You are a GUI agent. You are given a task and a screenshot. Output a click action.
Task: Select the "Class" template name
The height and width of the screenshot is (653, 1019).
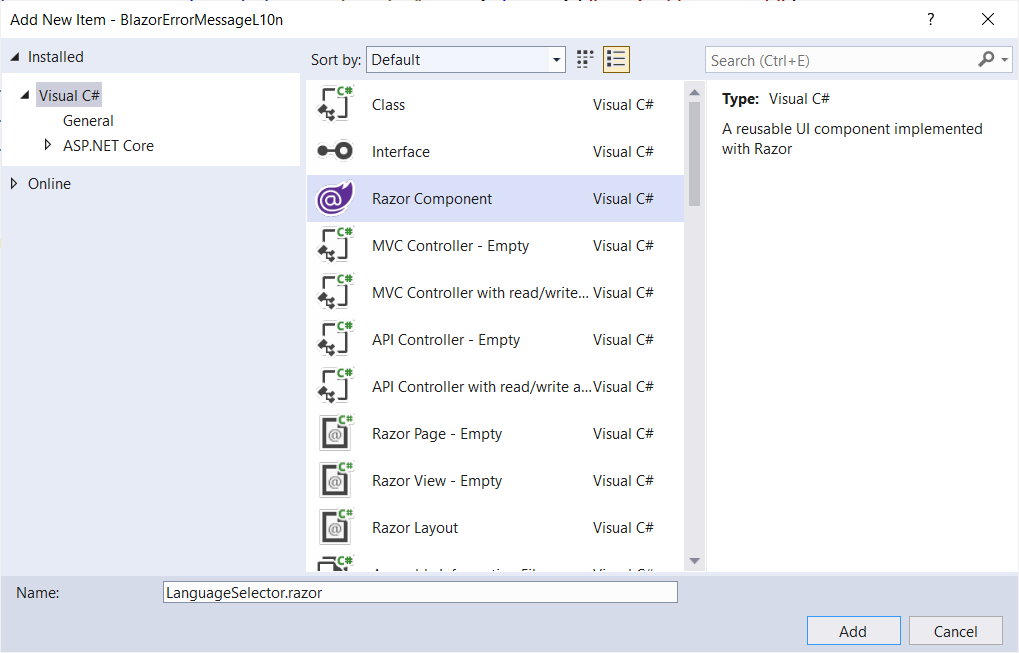click(389, 105)
